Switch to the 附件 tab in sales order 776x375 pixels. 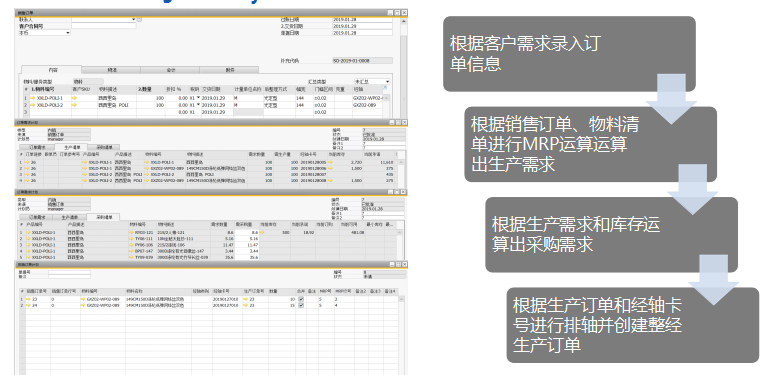pos(229,70)
